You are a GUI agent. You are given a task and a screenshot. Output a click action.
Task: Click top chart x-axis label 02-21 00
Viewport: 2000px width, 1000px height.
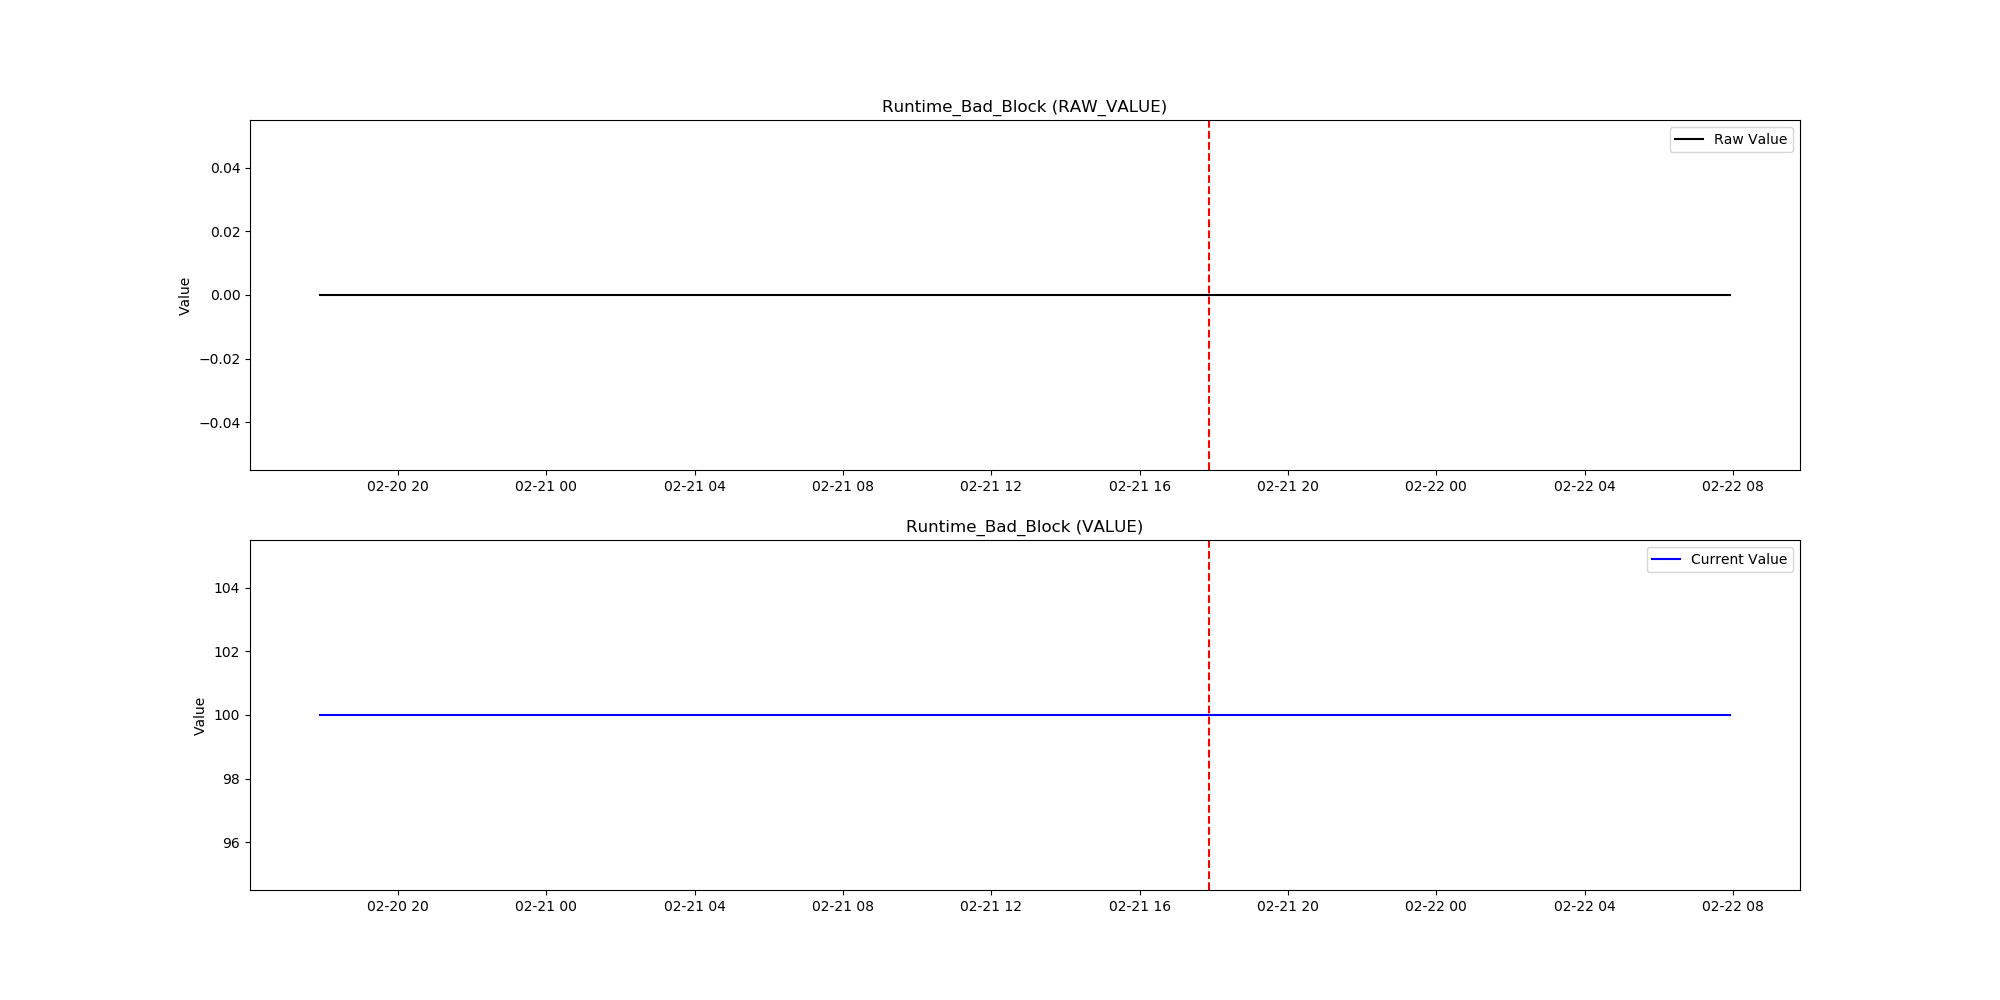[x=546, y=487]
